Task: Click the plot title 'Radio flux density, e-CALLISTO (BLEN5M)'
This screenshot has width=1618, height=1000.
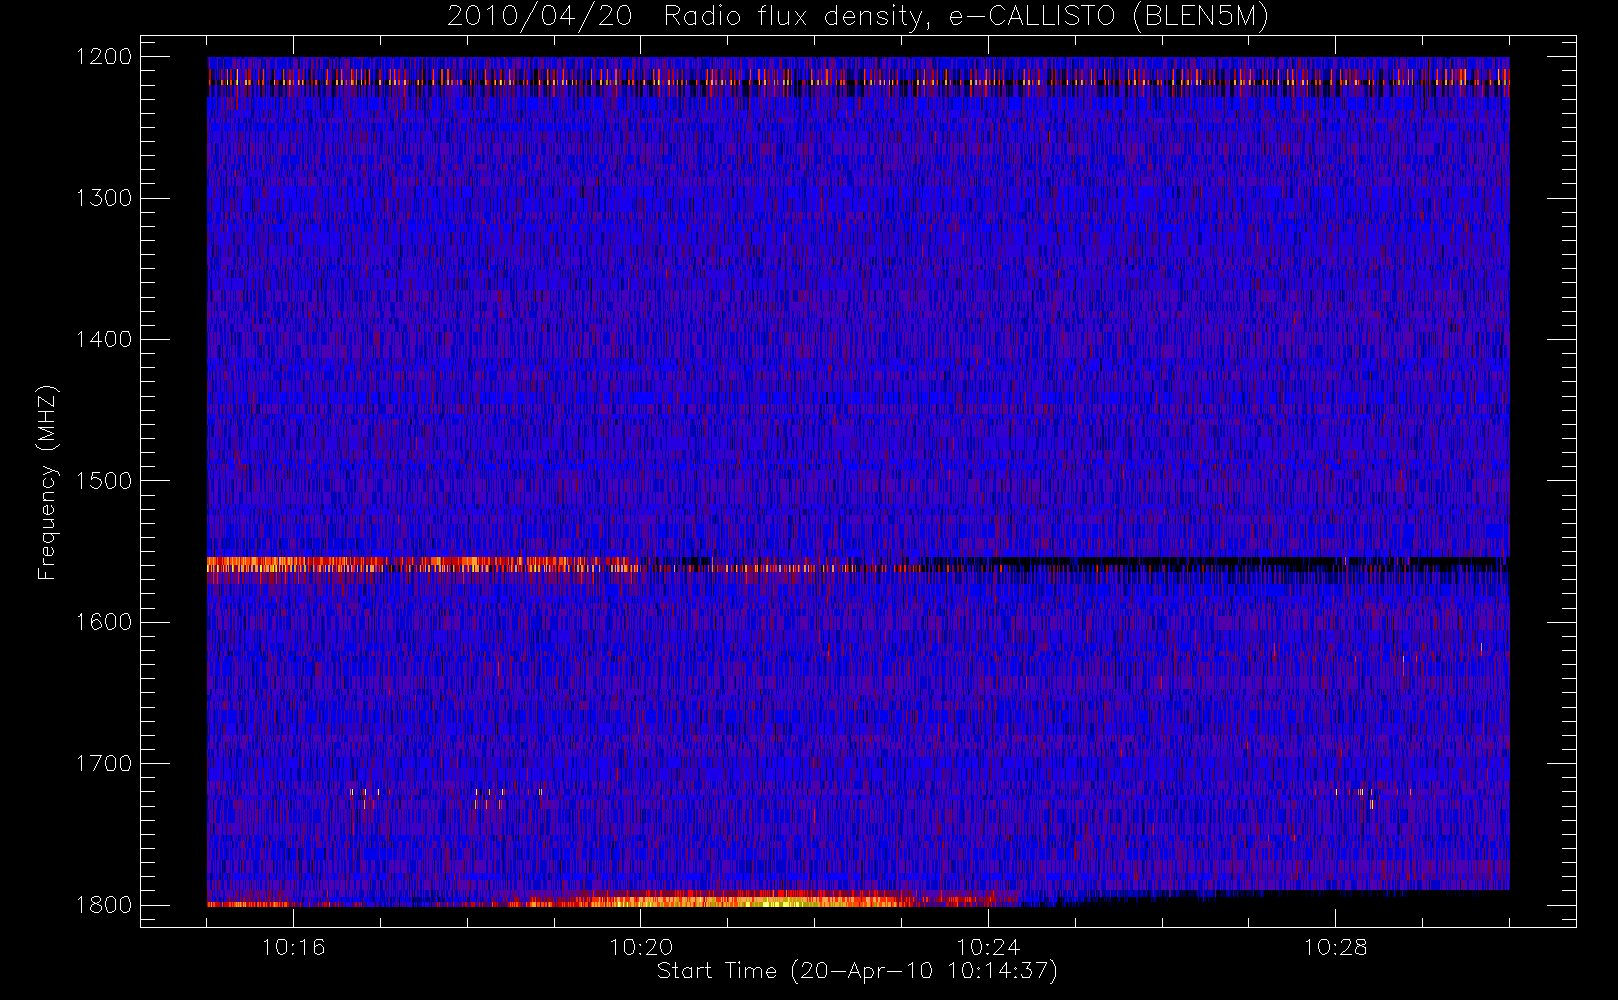Action: tap(966, 17)
